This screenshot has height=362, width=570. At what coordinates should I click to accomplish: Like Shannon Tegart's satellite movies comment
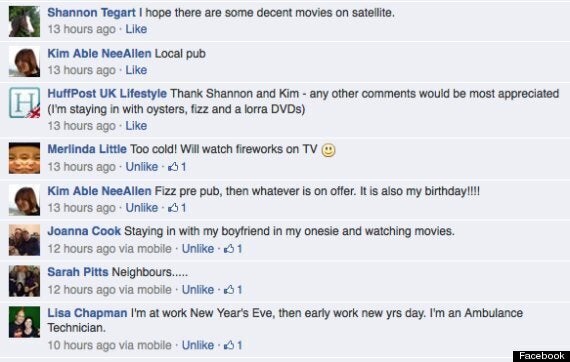pos(136,29)
